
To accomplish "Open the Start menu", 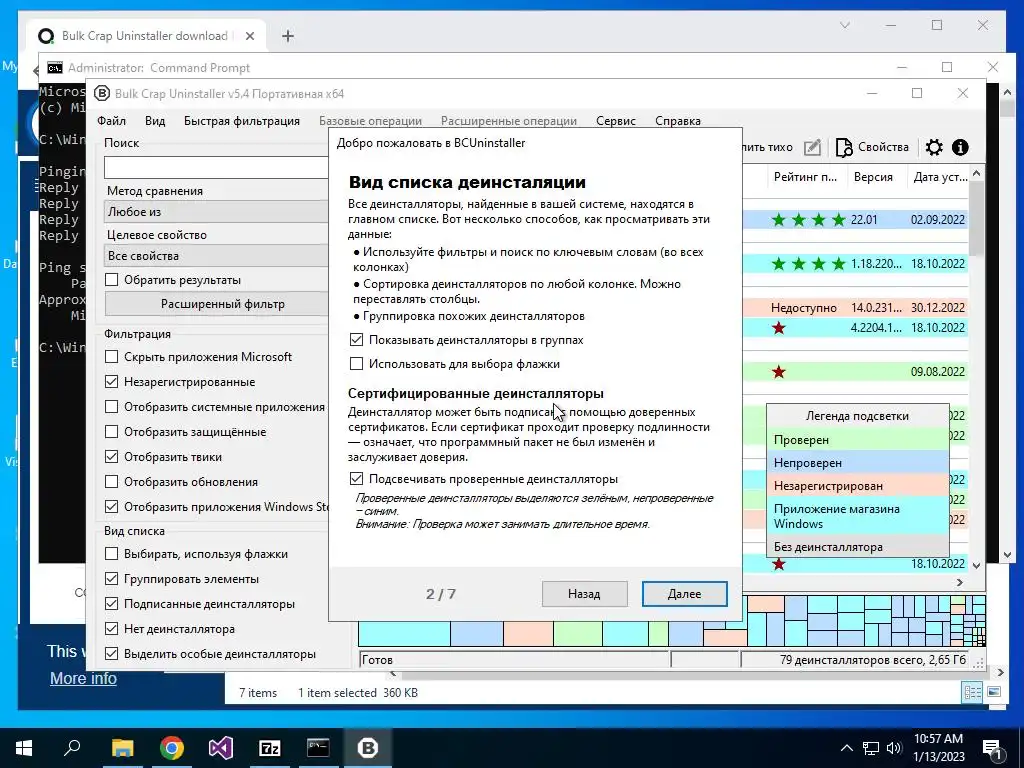I will click(x=24, y=748).
